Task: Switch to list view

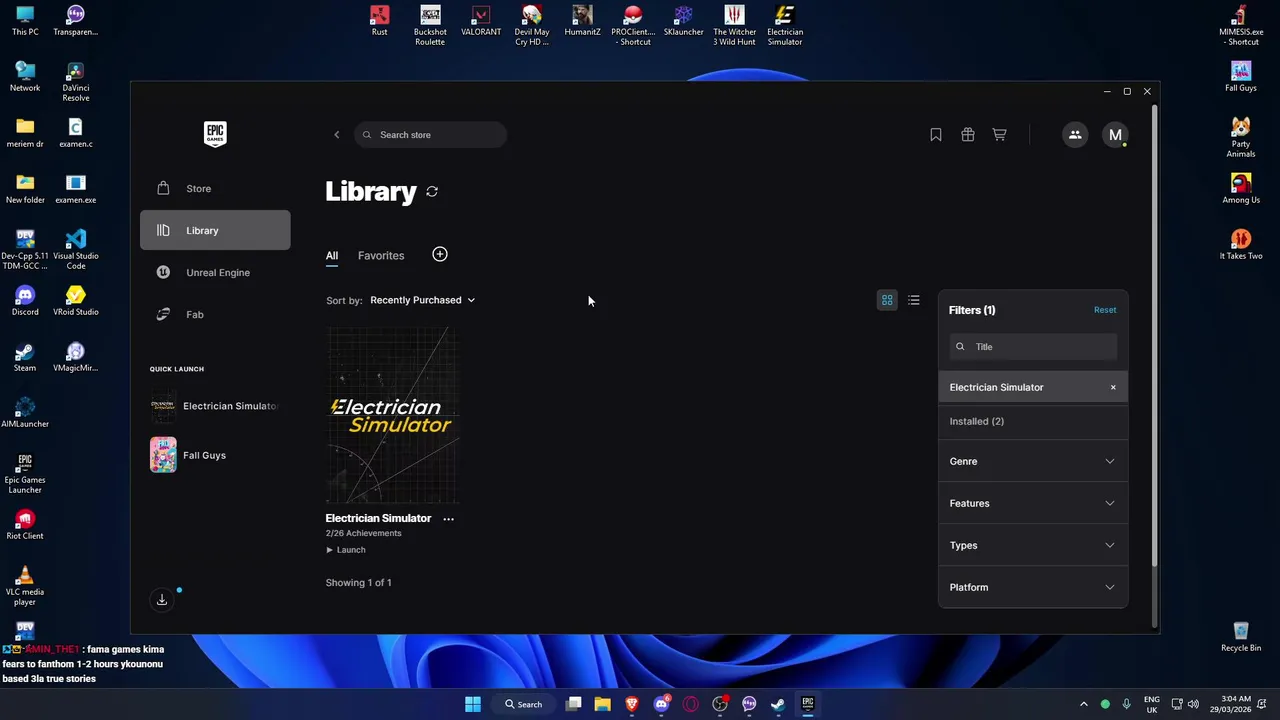Action: (x=914, y=300)
